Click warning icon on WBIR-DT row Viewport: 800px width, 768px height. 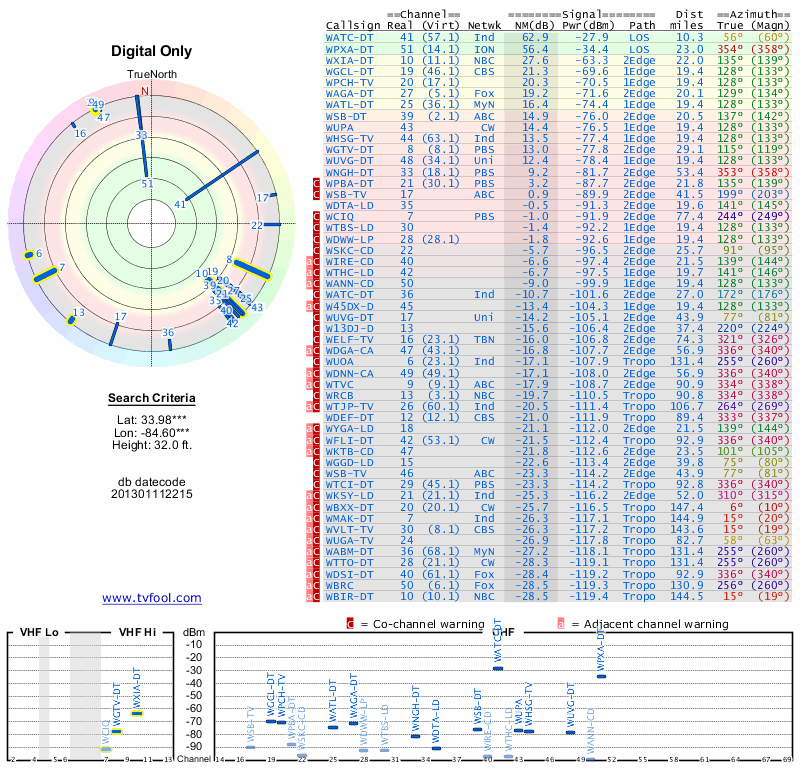(x=313, y=597)
